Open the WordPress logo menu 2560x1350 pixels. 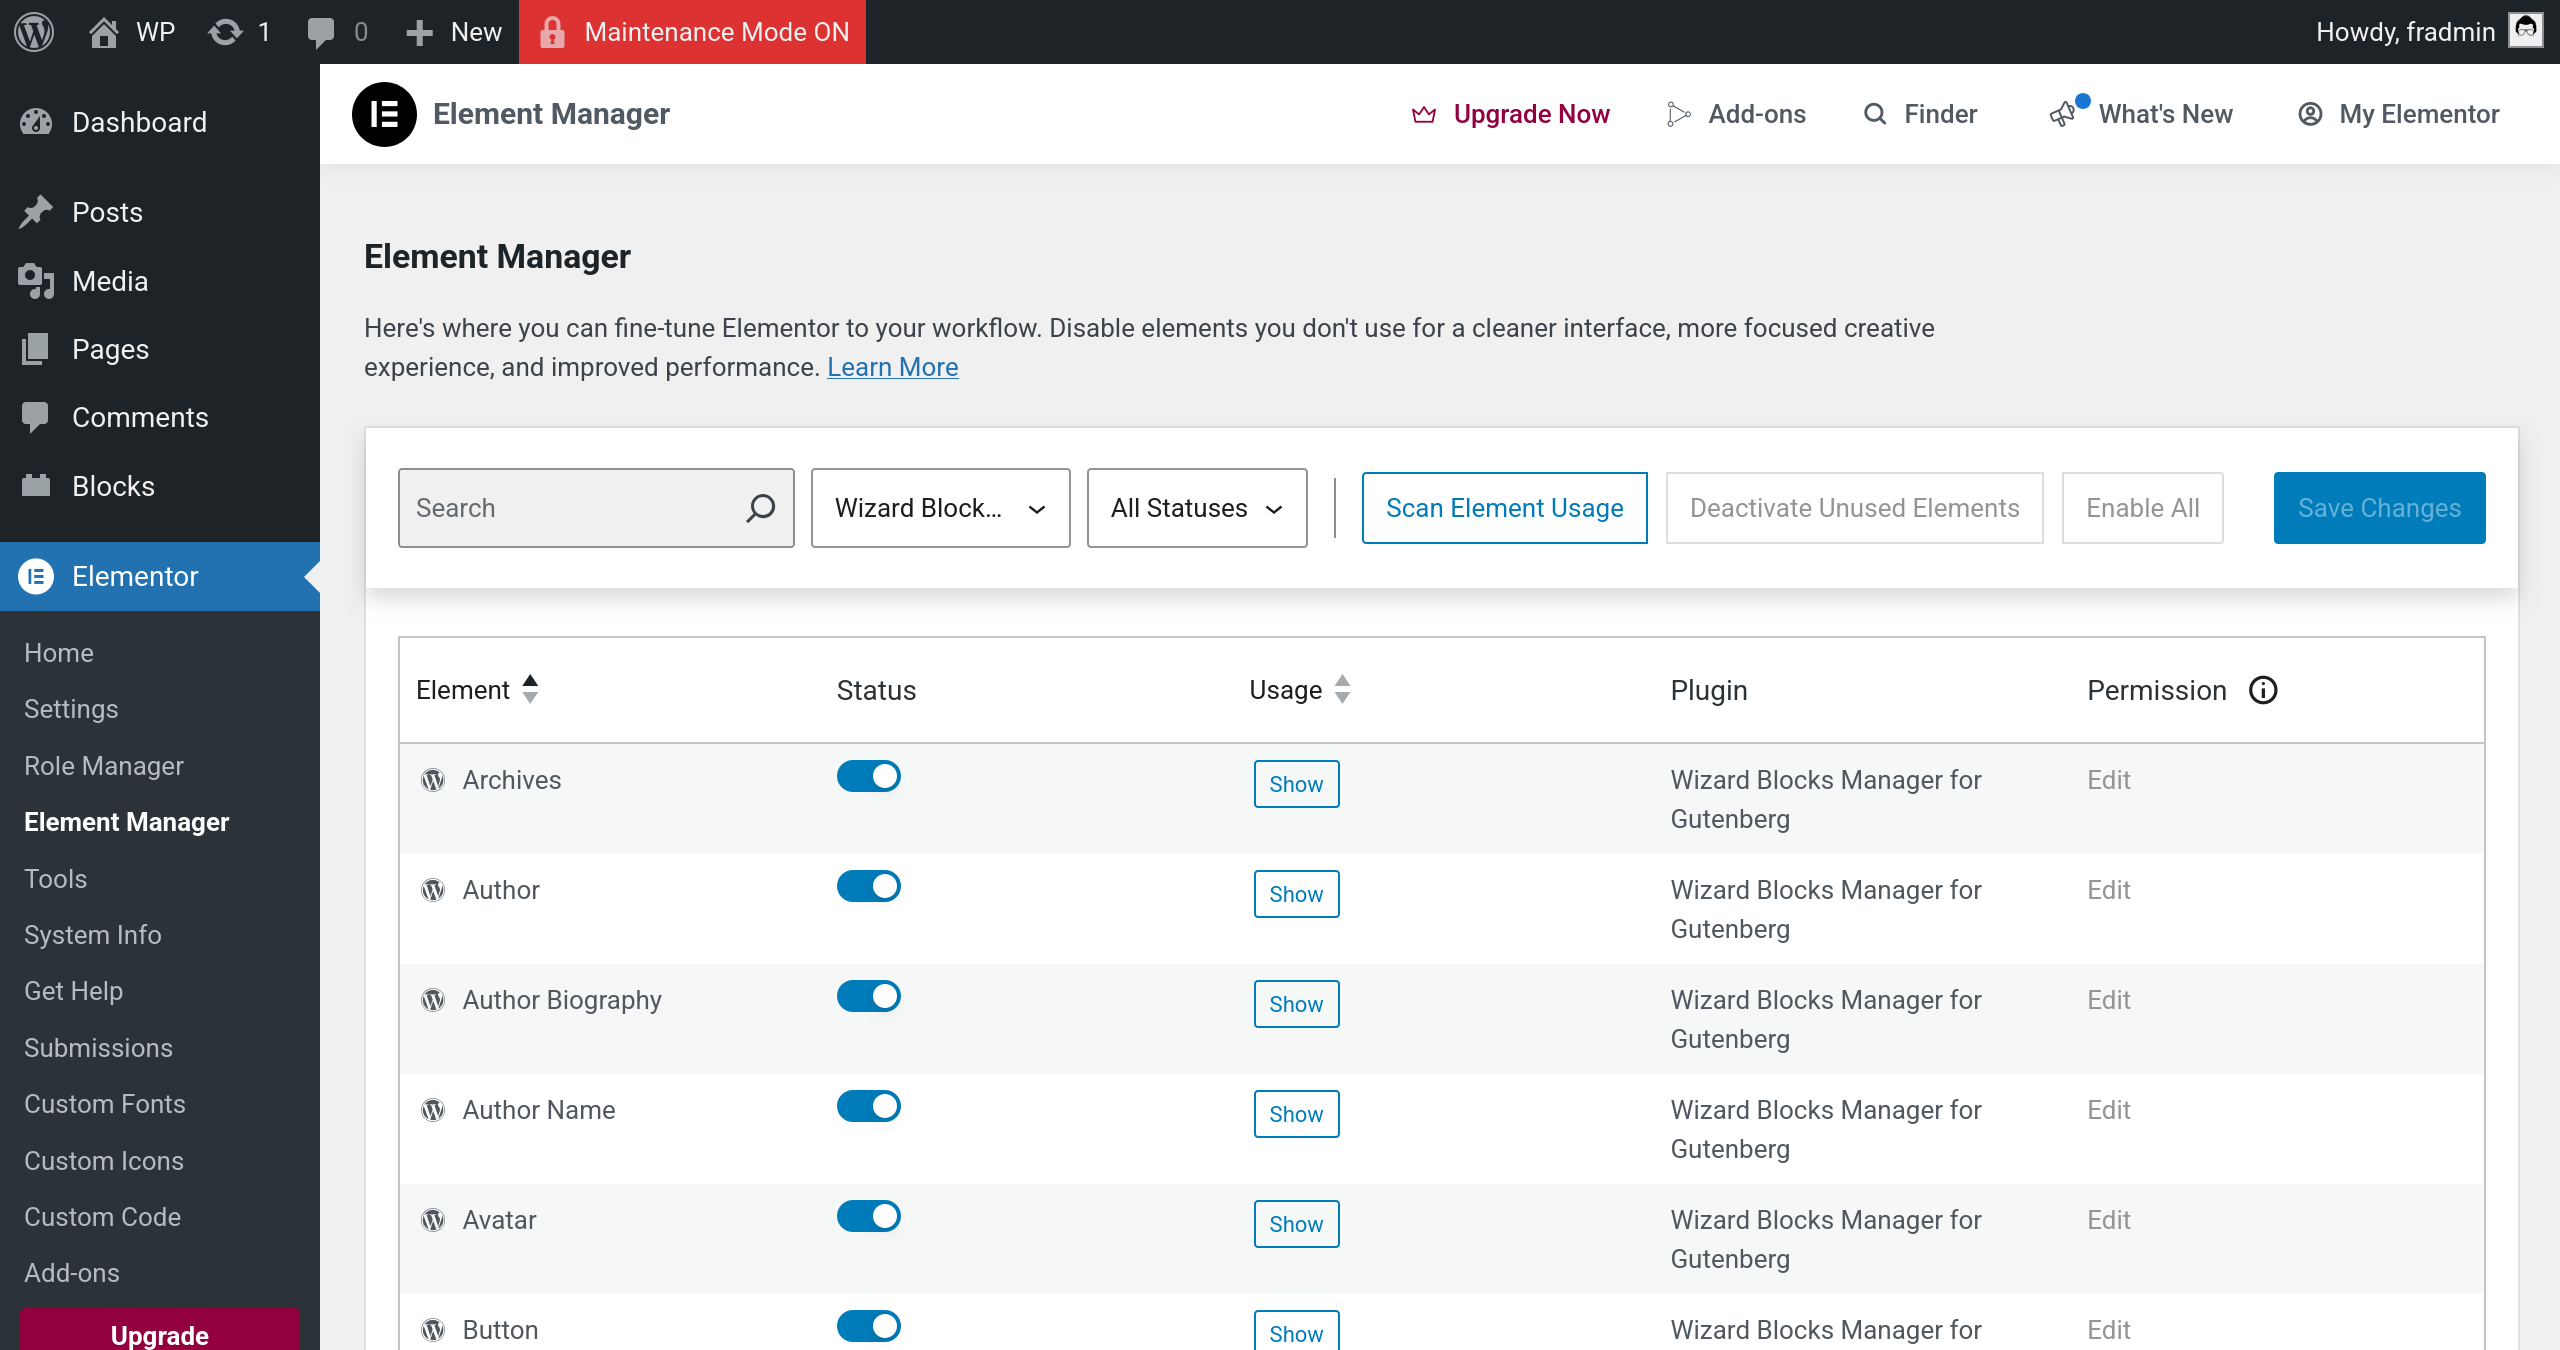pos(34,32)
